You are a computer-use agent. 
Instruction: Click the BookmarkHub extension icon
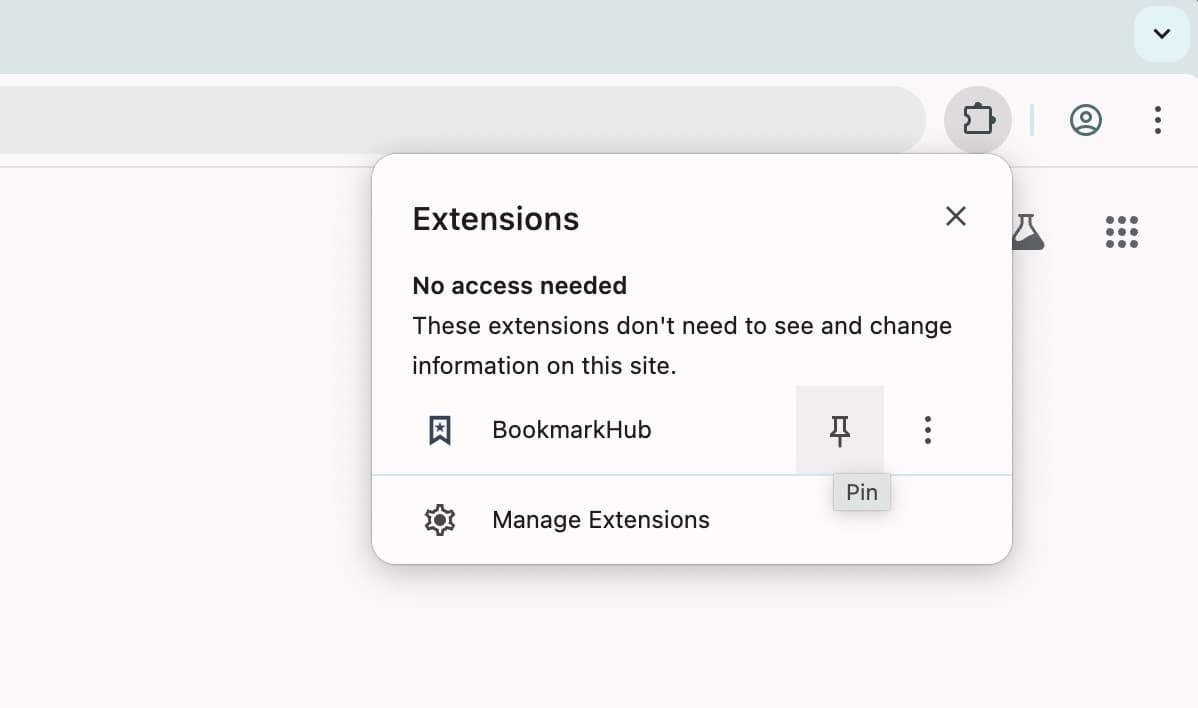click(439, 429)
